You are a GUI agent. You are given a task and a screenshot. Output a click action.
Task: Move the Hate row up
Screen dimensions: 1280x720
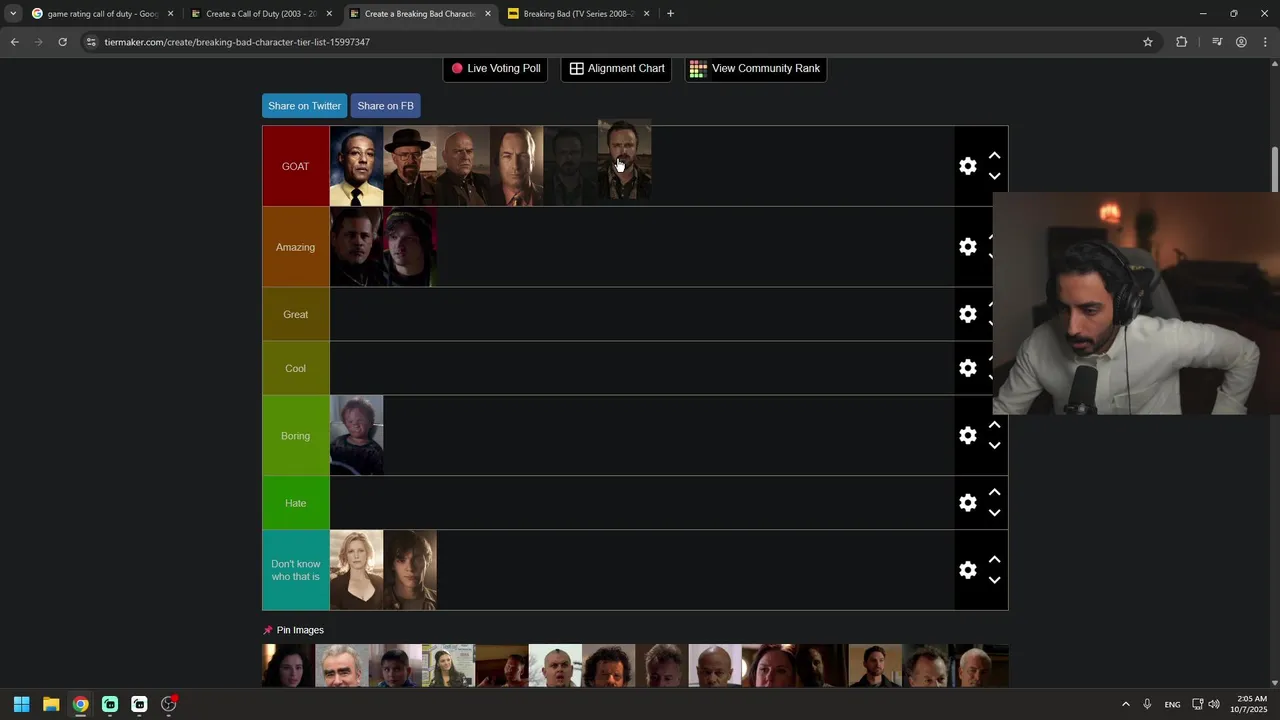994,492
